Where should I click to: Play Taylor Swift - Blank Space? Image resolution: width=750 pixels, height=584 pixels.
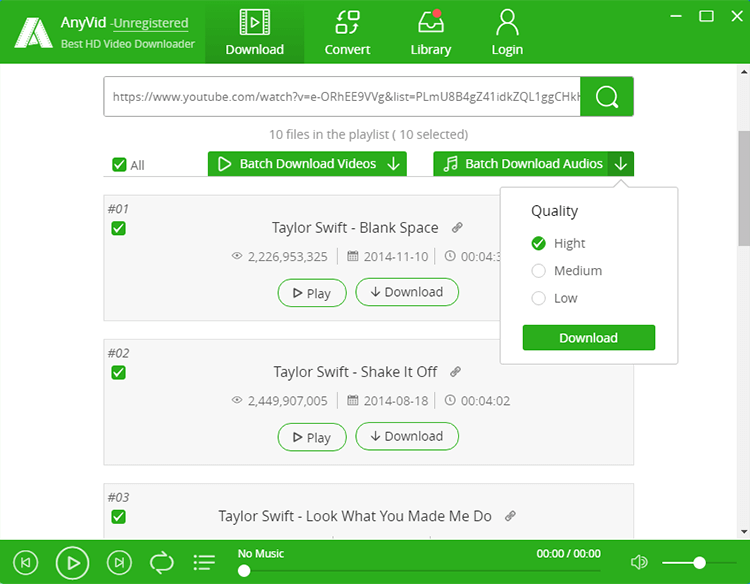click(312, 293)
